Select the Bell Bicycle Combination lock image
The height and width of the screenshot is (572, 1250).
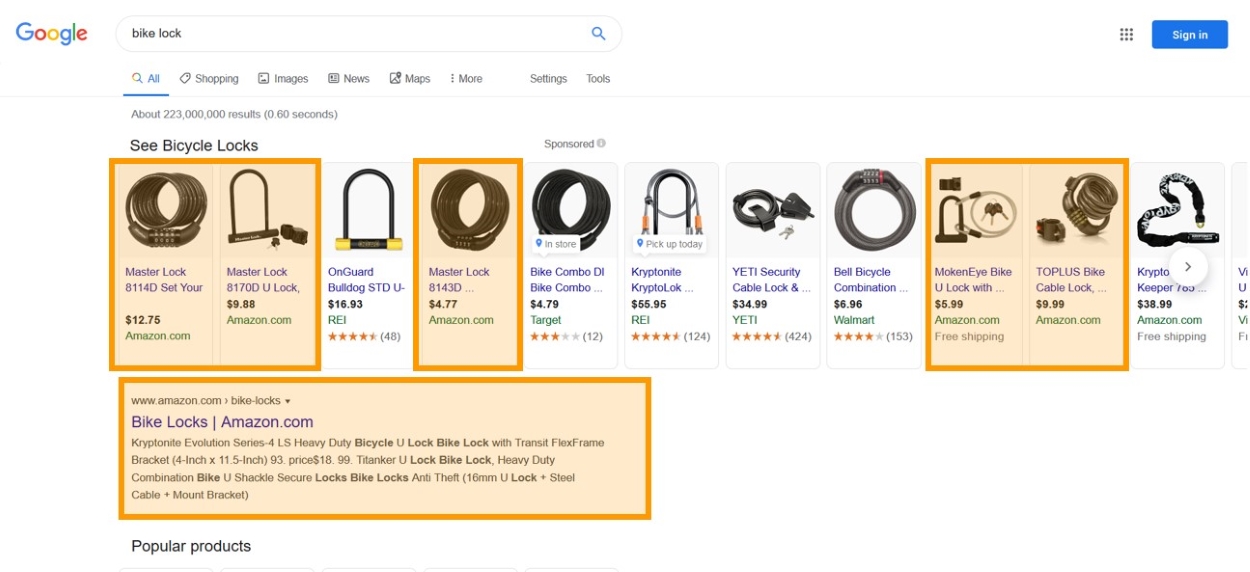point(874,210)
